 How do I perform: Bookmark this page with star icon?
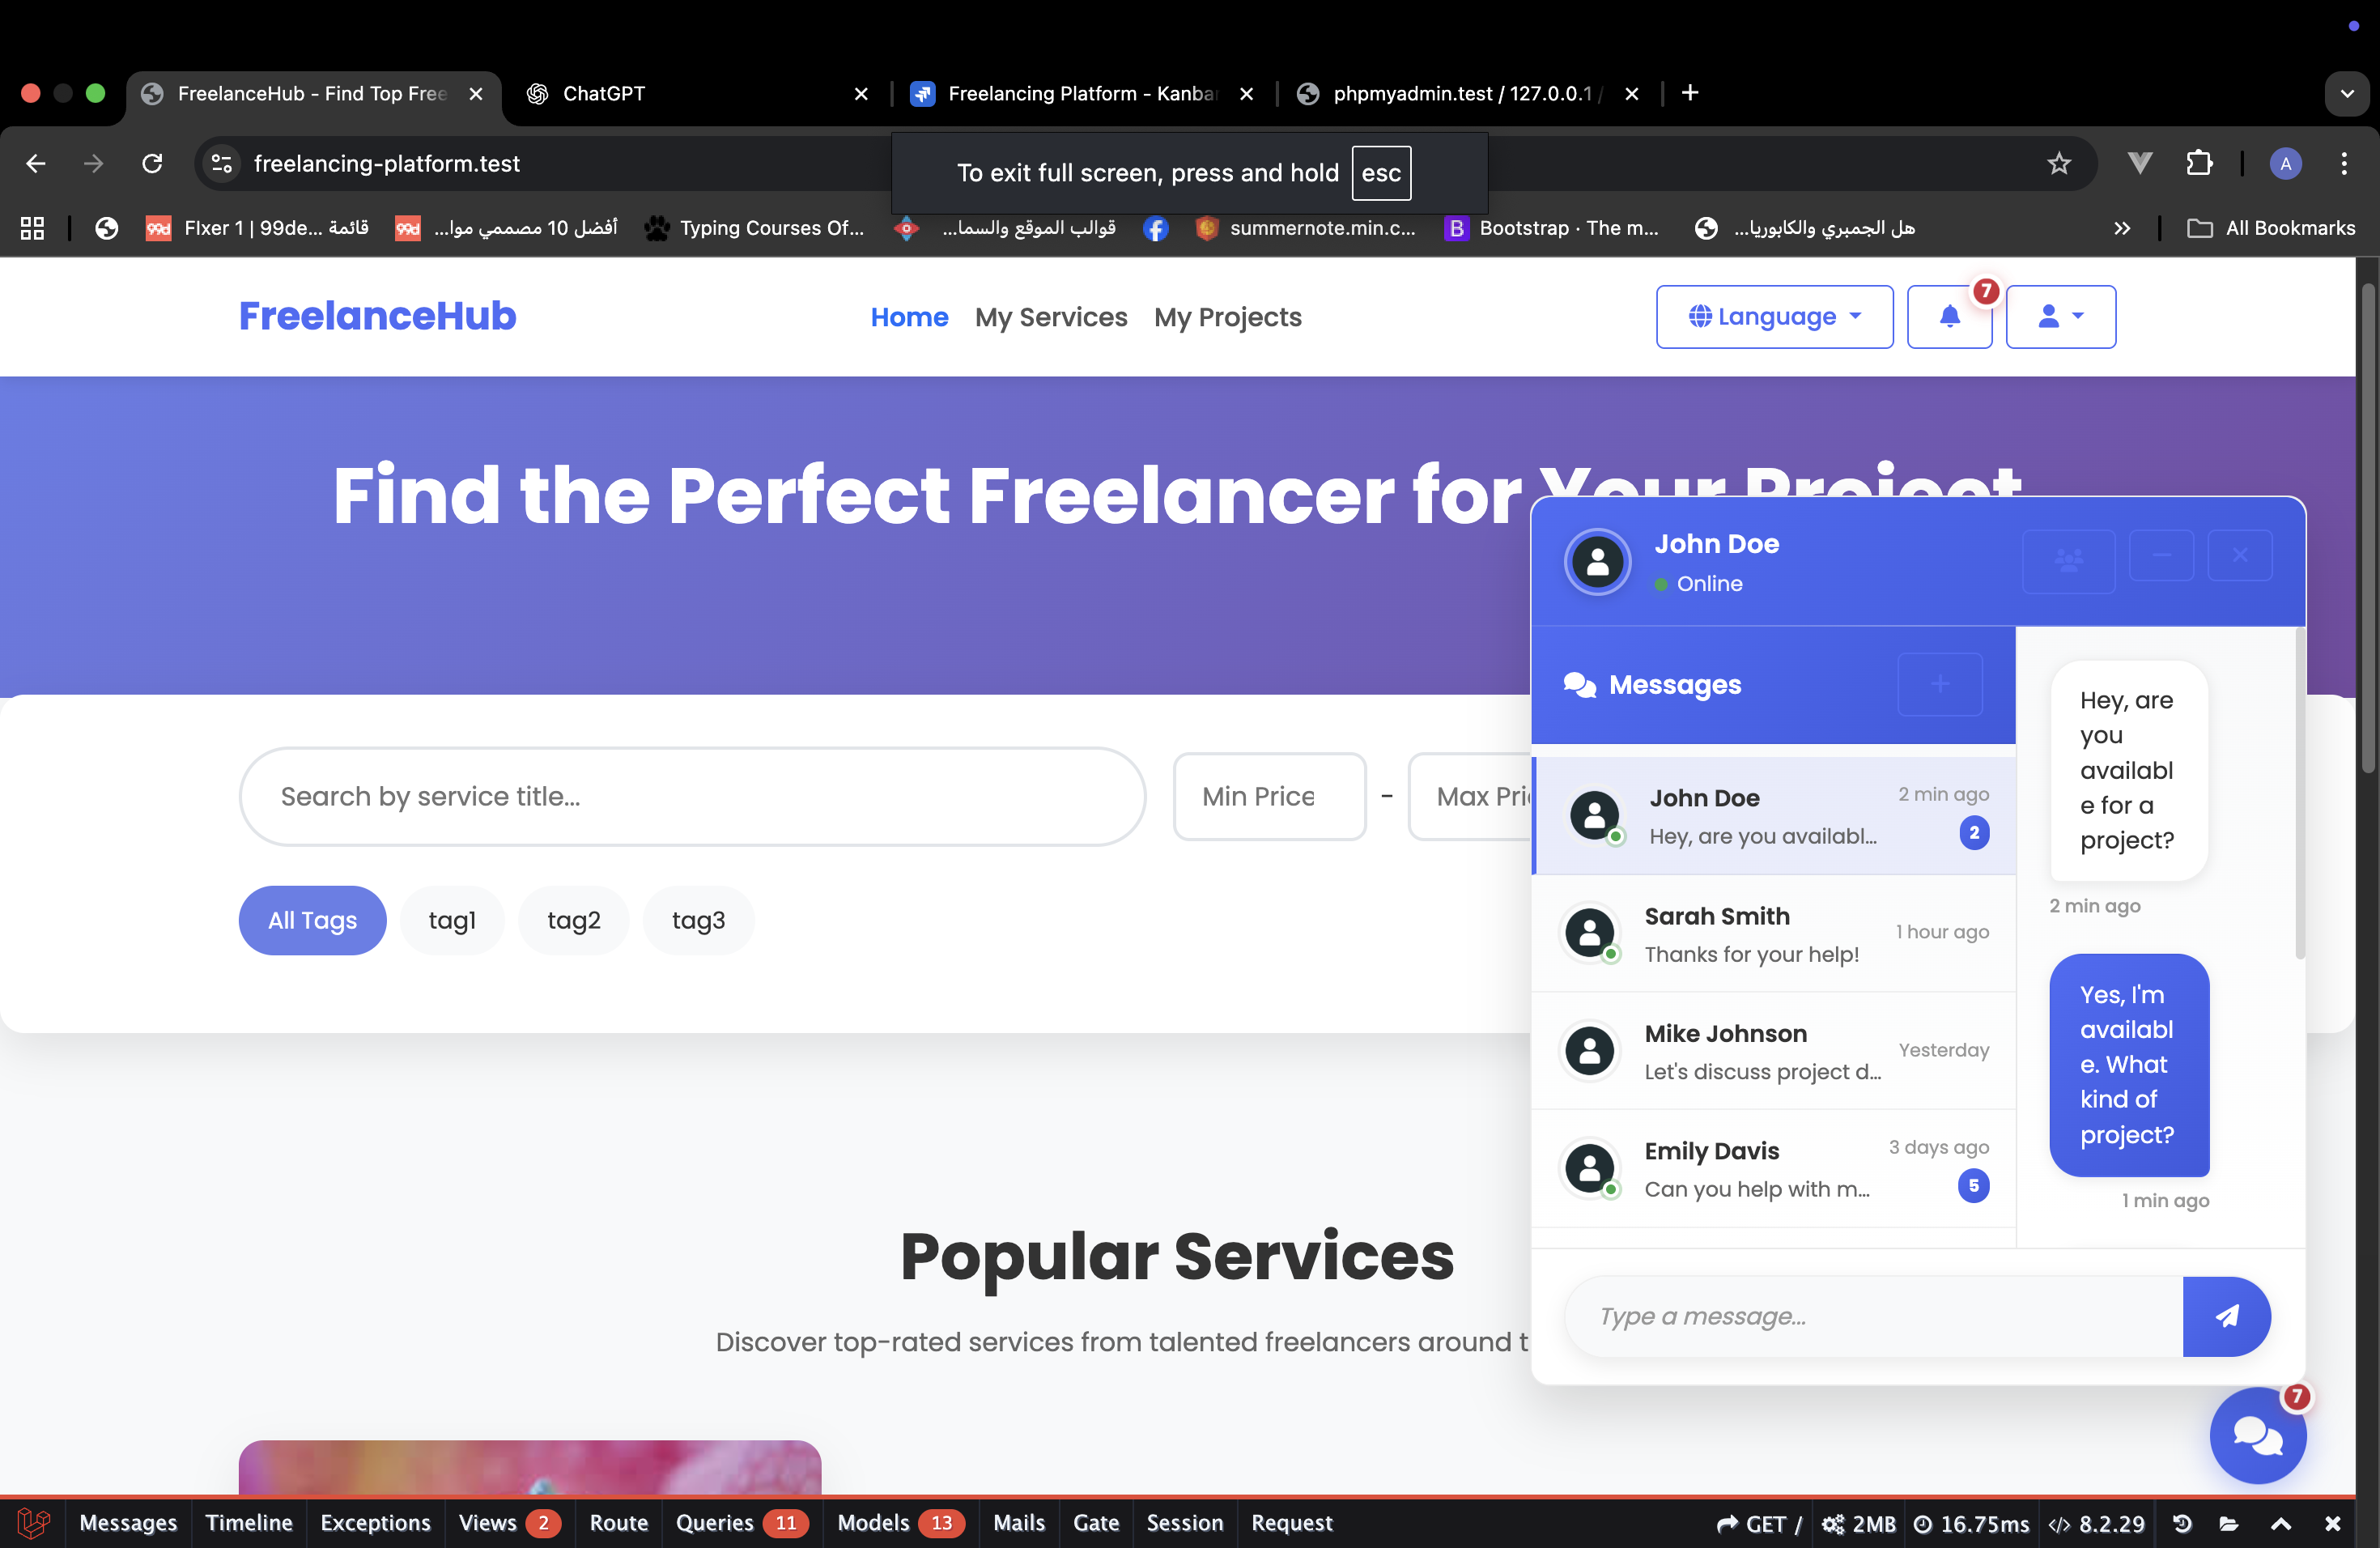(2058, 163)
